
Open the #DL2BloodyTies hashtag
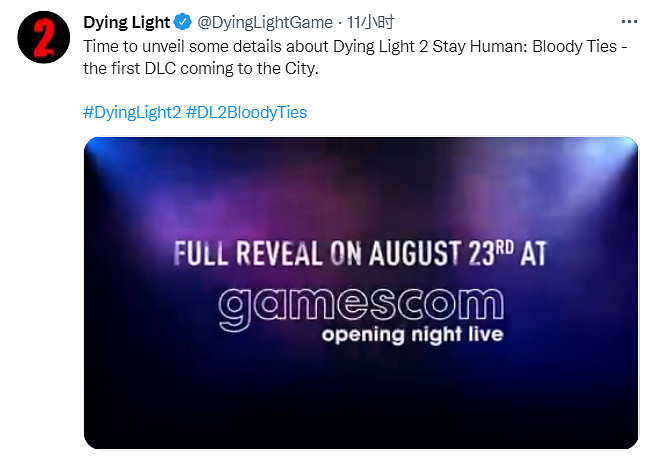click(x=247, y=112)
